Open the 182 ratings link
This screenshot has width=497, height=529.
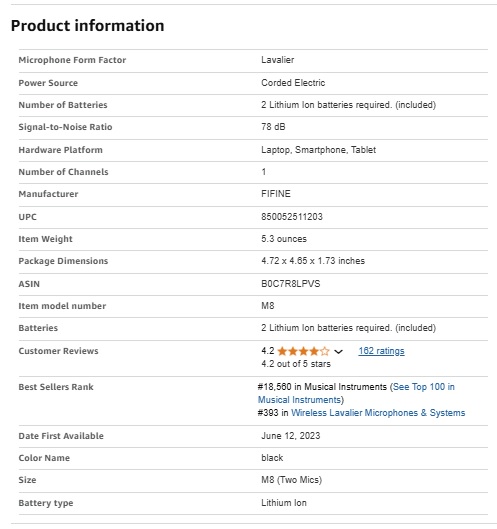[381, 351]
